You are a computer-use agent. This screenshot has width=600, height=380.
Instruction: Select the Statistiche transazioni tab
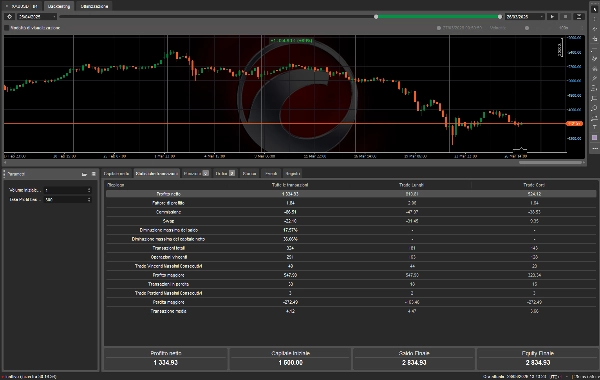tap(156, 173)
